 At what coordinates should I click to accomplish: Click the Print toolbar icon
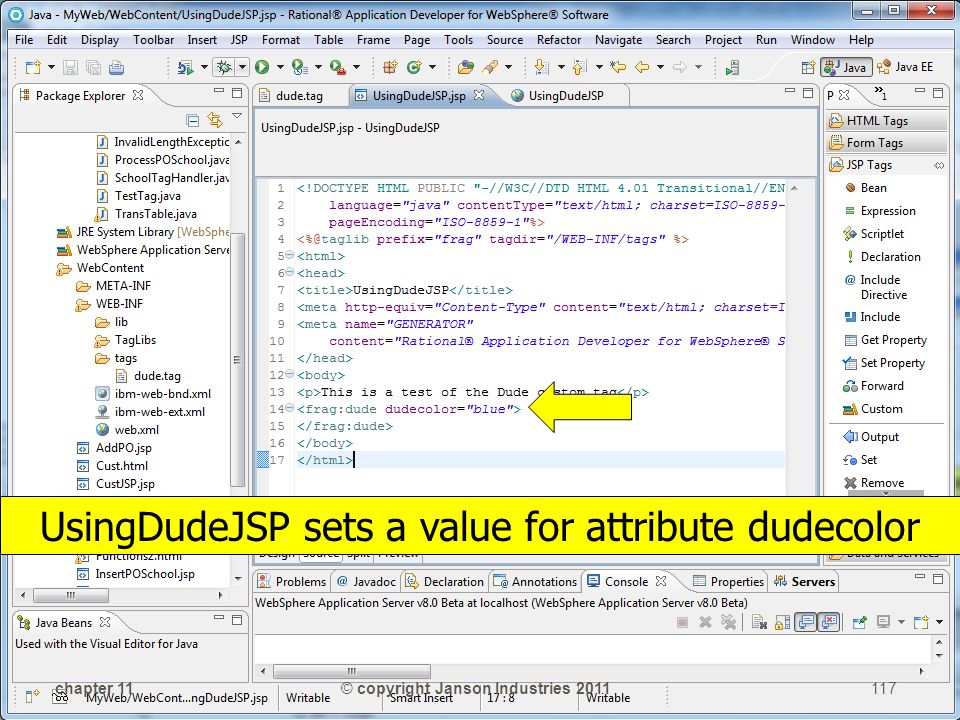click(116, 67)
